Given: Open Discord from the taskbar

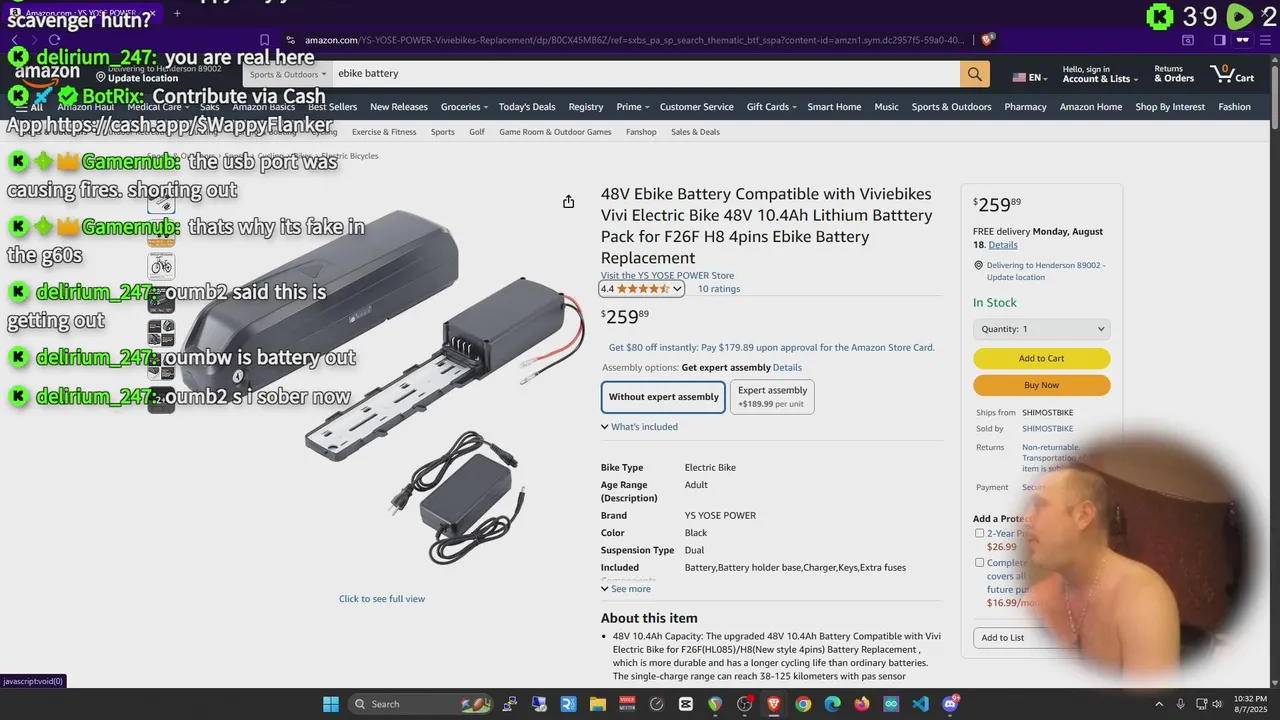Looking at the screenshot, I should [950, 704].
